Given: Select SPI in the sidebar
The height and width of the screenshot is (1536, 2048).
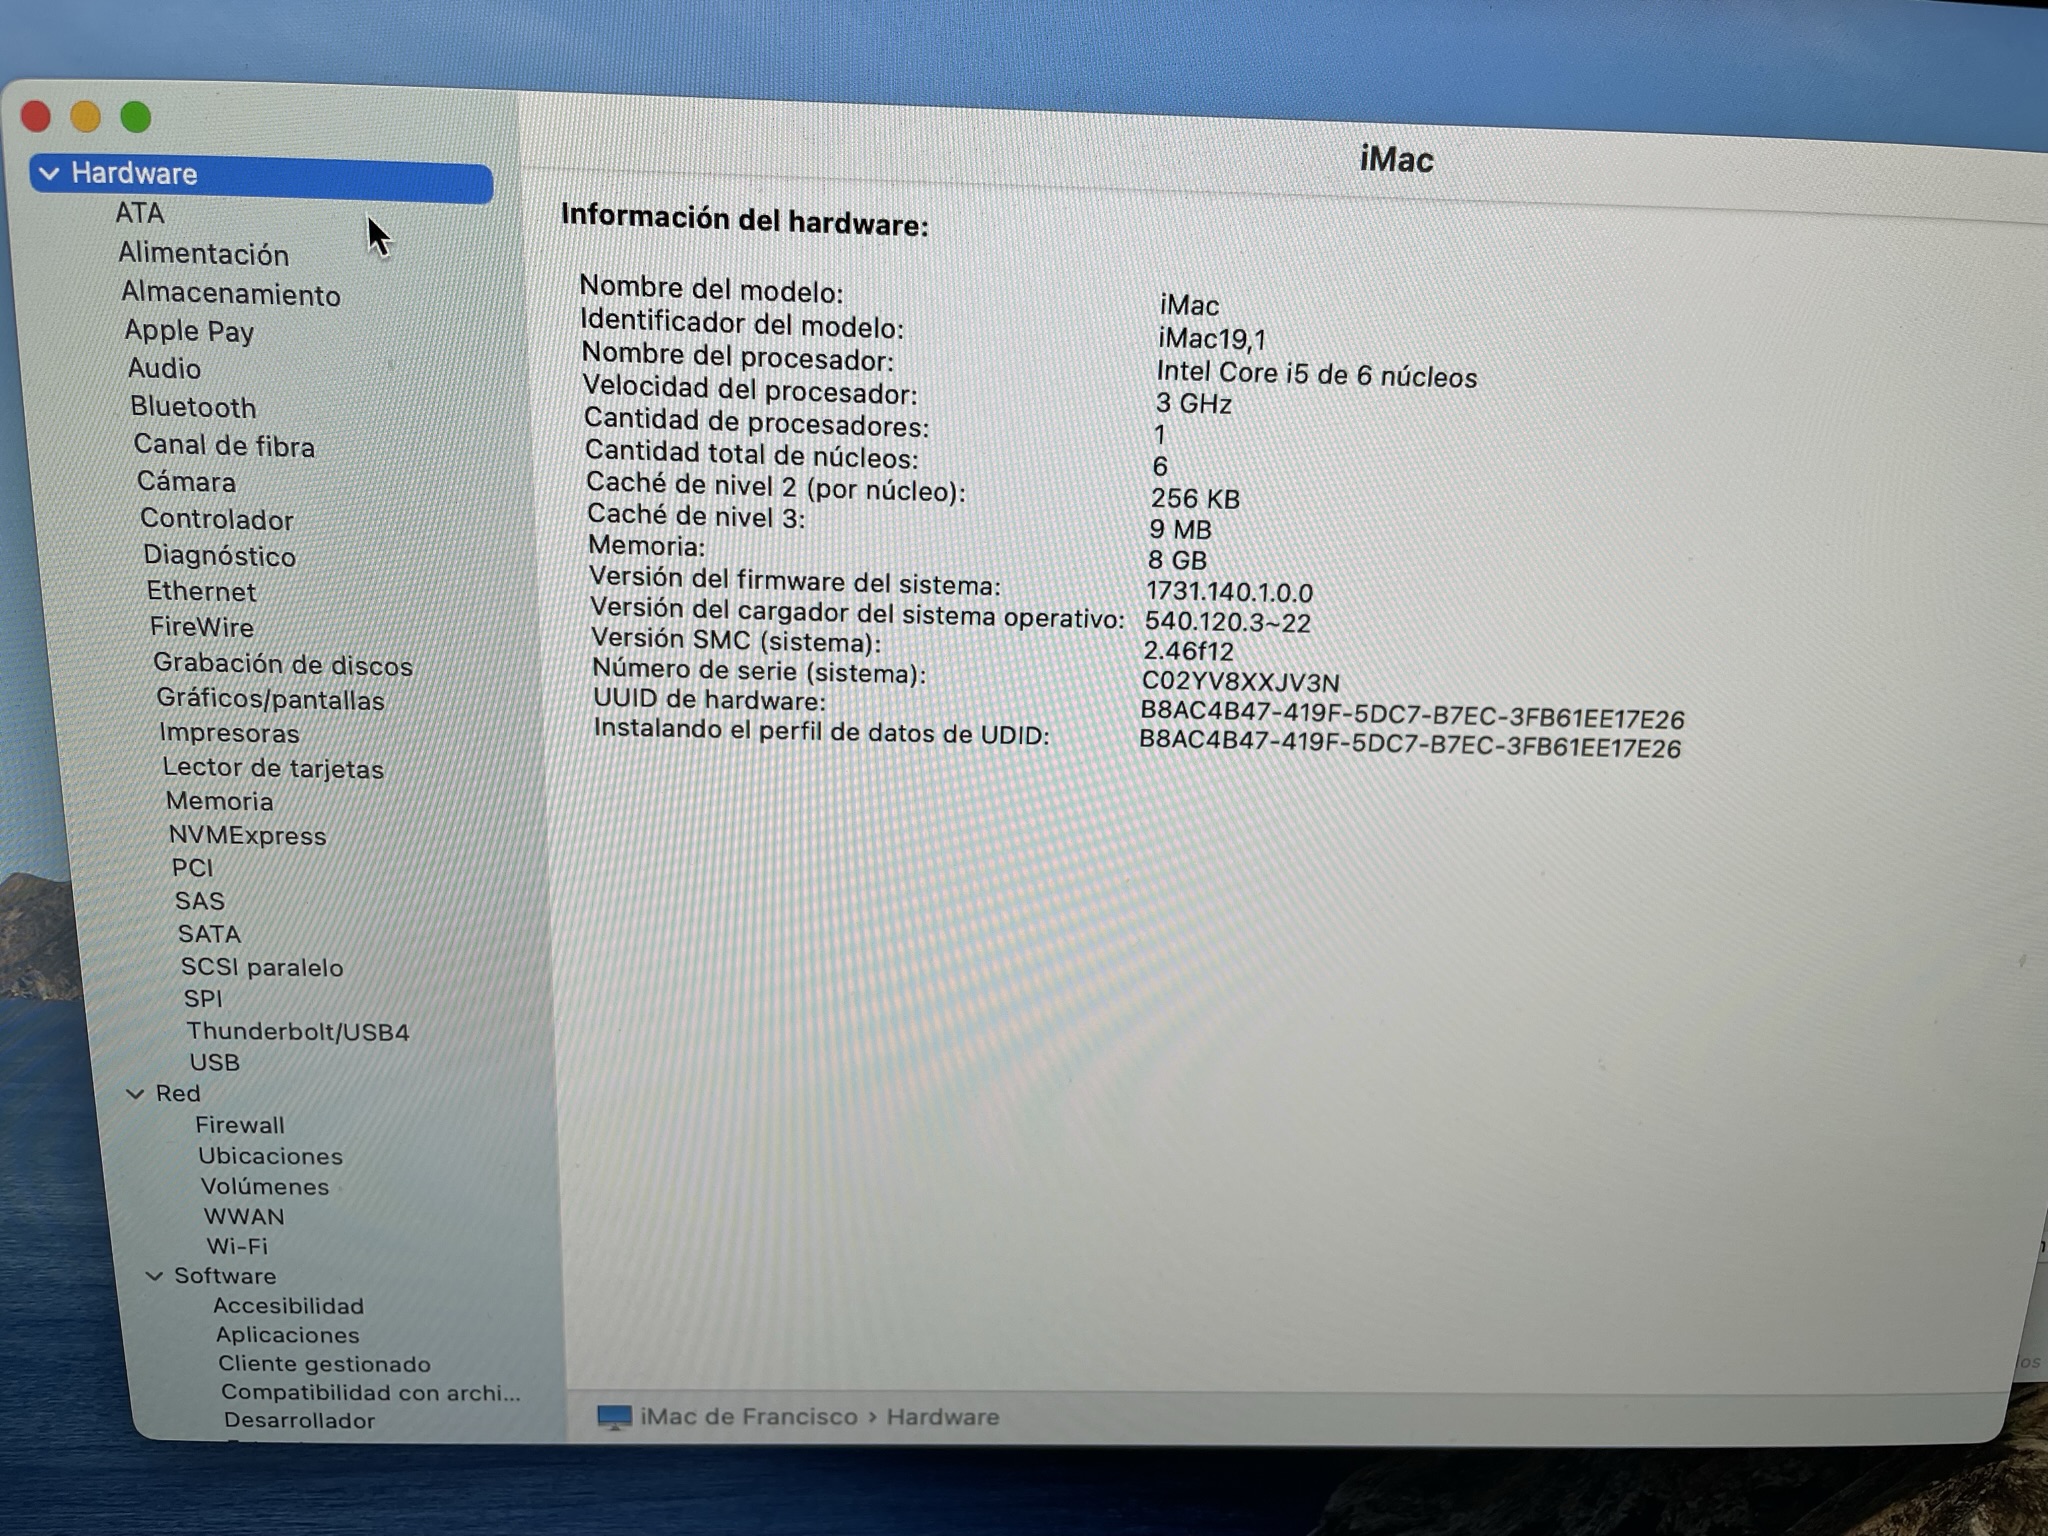Looking at the screenshot, I should [x=203, y=999].
